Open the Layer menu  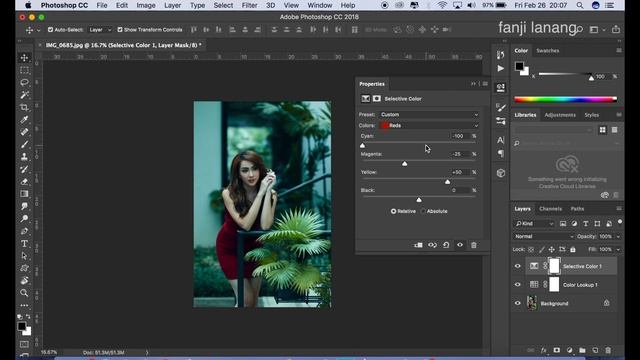(x=173, y=5)
